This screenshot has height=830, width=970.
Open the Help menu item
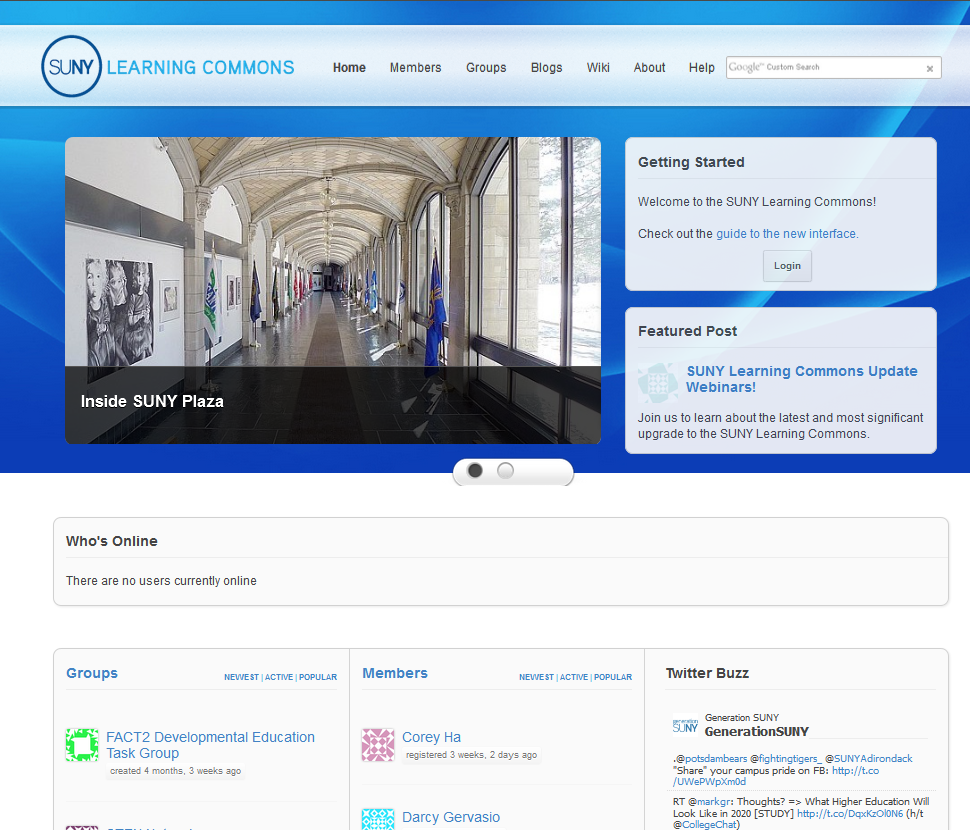click(x=702, y=67)
